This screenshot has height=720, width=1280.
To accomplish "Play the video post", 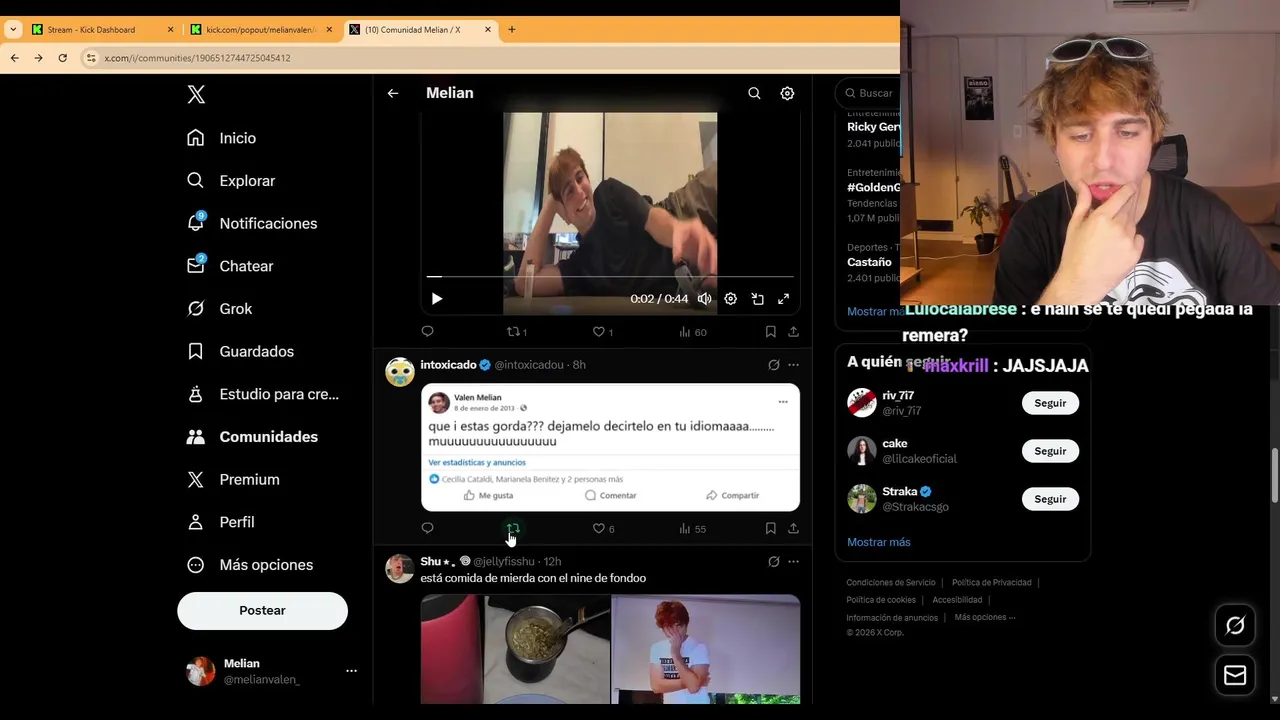I will click(436, 299).
